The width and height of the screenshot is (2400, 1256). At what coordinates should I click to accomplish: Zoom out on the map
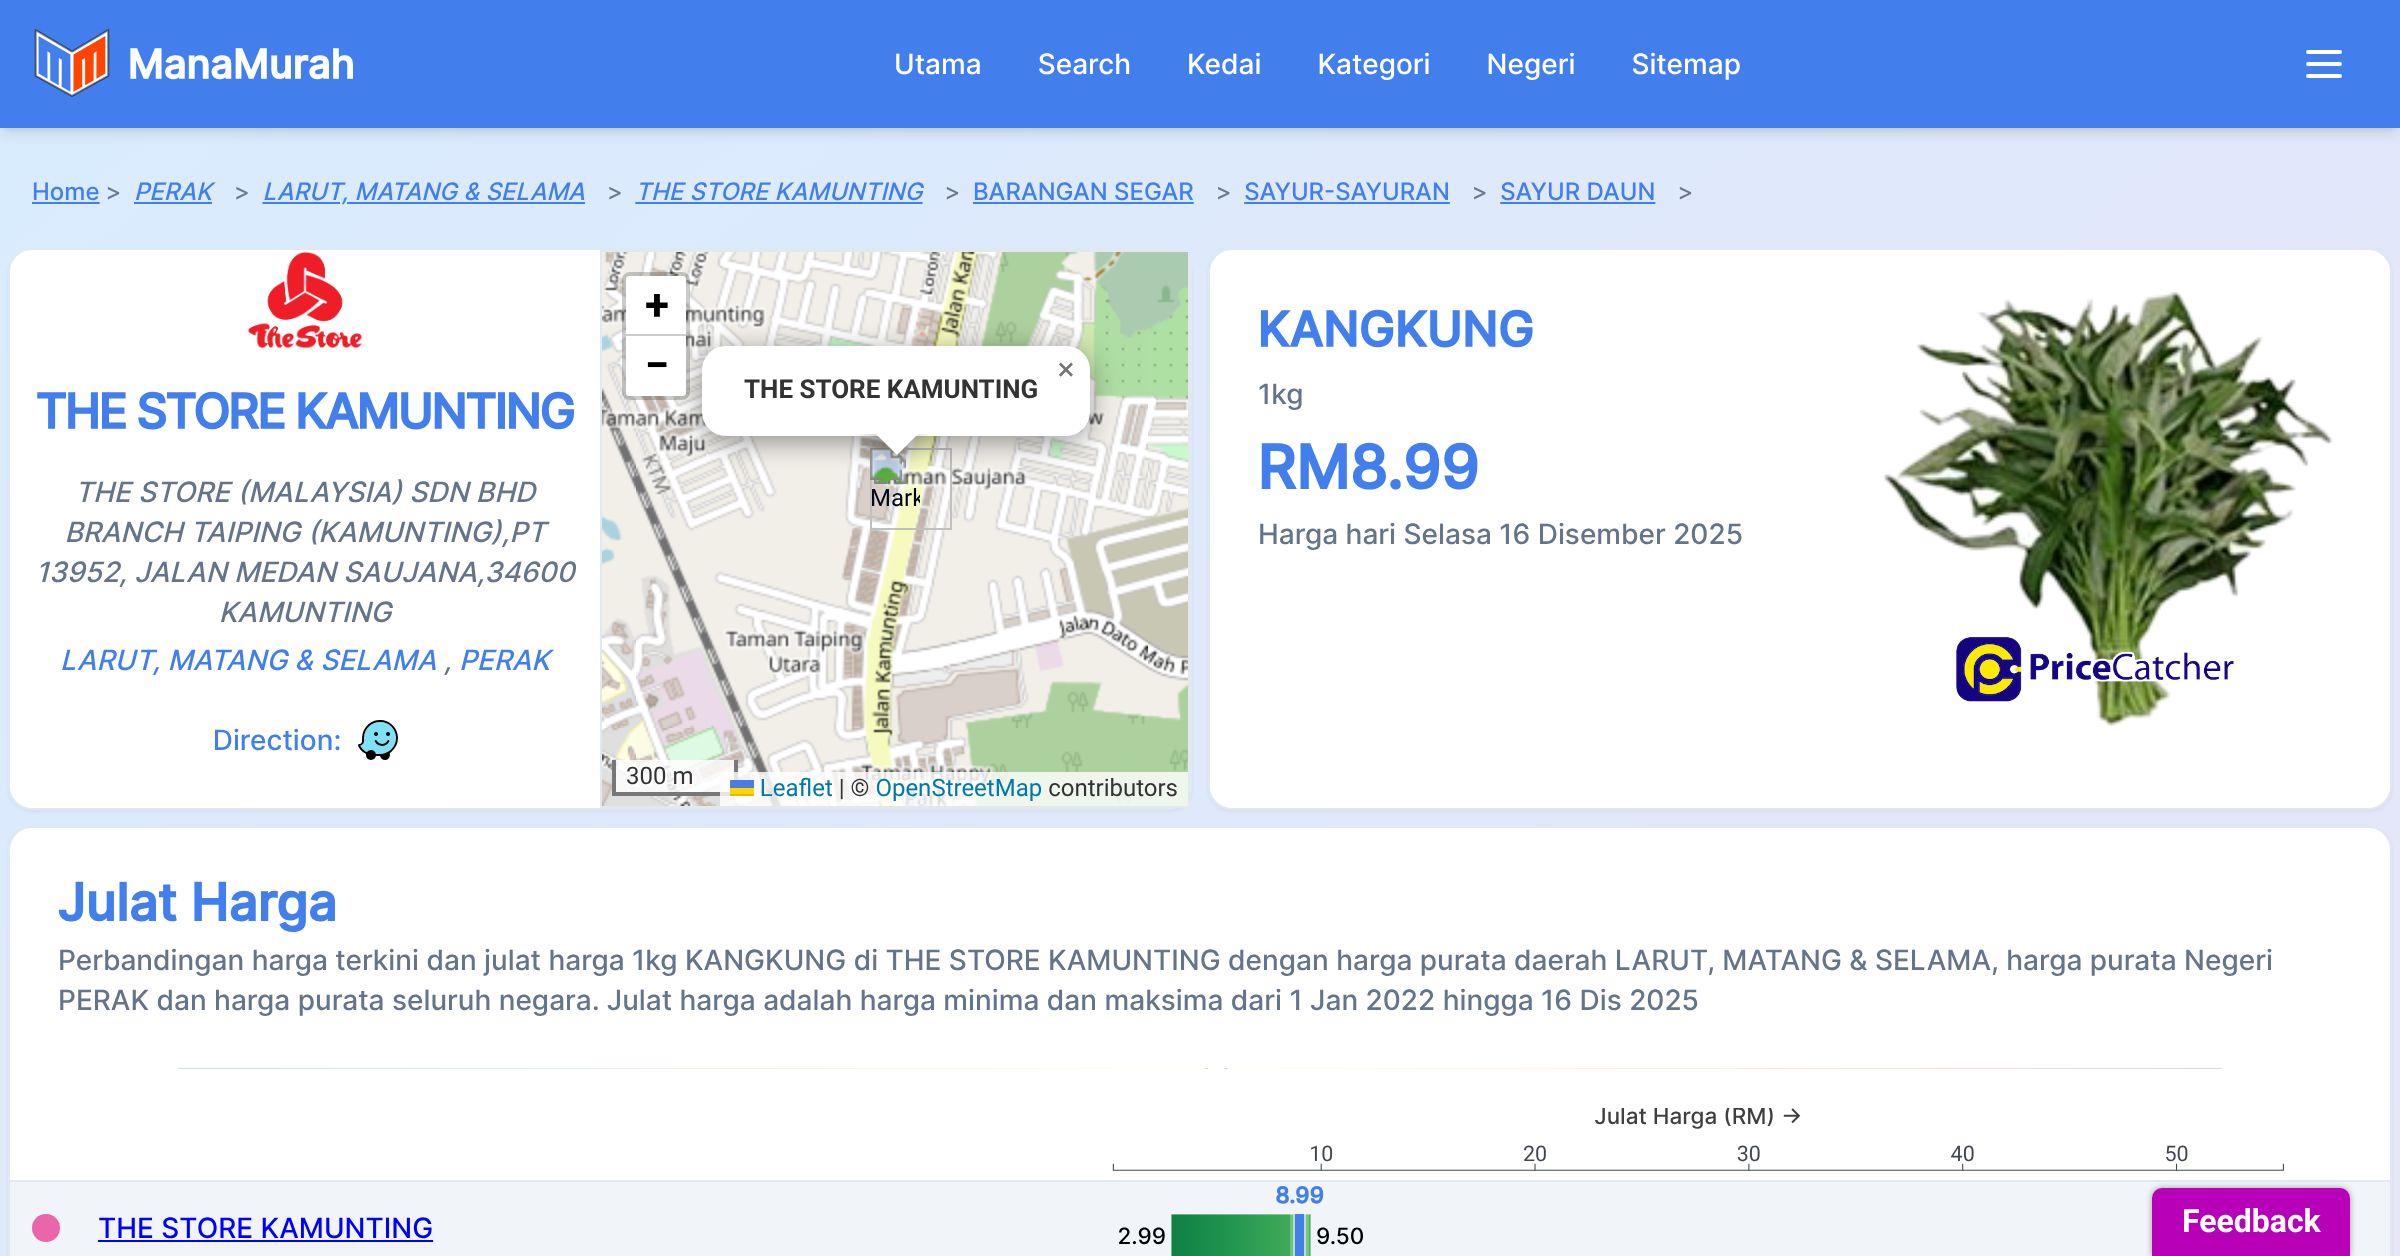coord(656,365)
